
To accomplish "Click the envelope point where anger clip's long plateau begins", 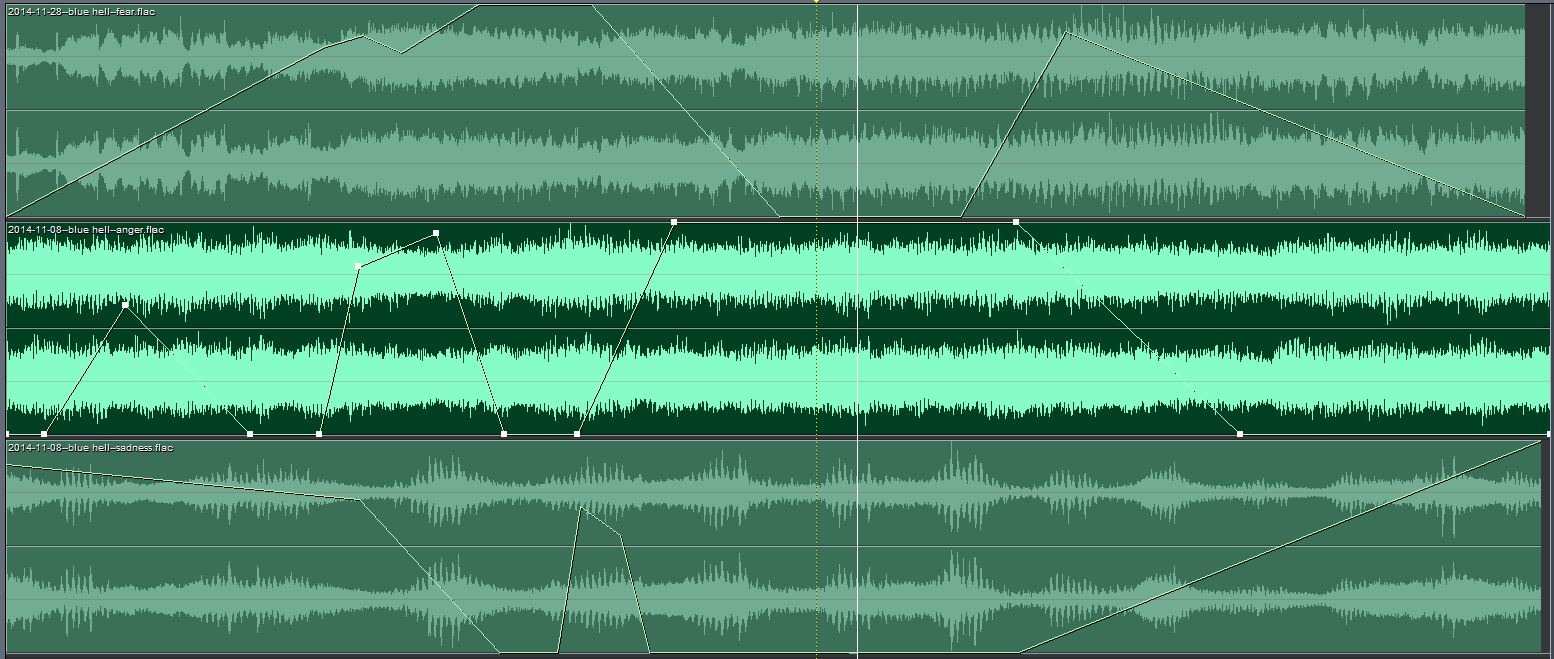I will pos(674,221).
